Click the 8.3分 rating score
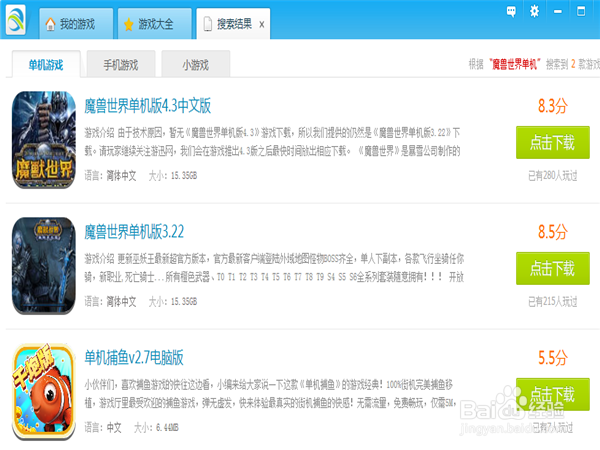The width and height of the screenshot is (600, 450). pos(553,106)
